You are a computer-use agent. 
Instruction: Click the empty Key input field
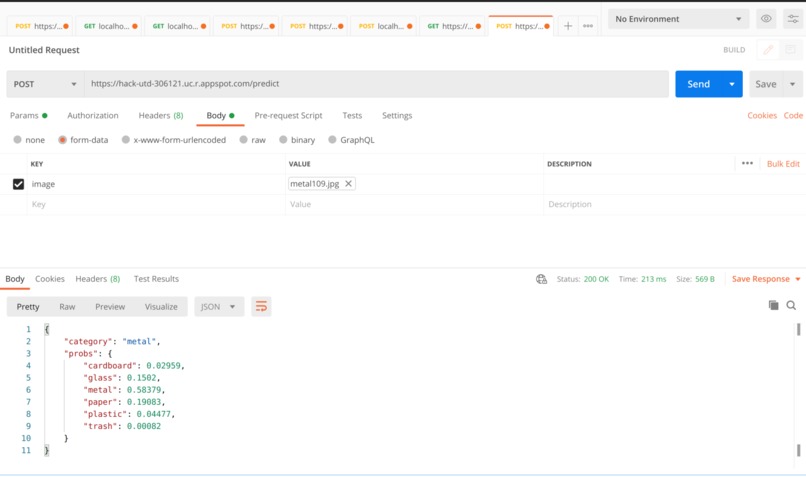point(156,205)
